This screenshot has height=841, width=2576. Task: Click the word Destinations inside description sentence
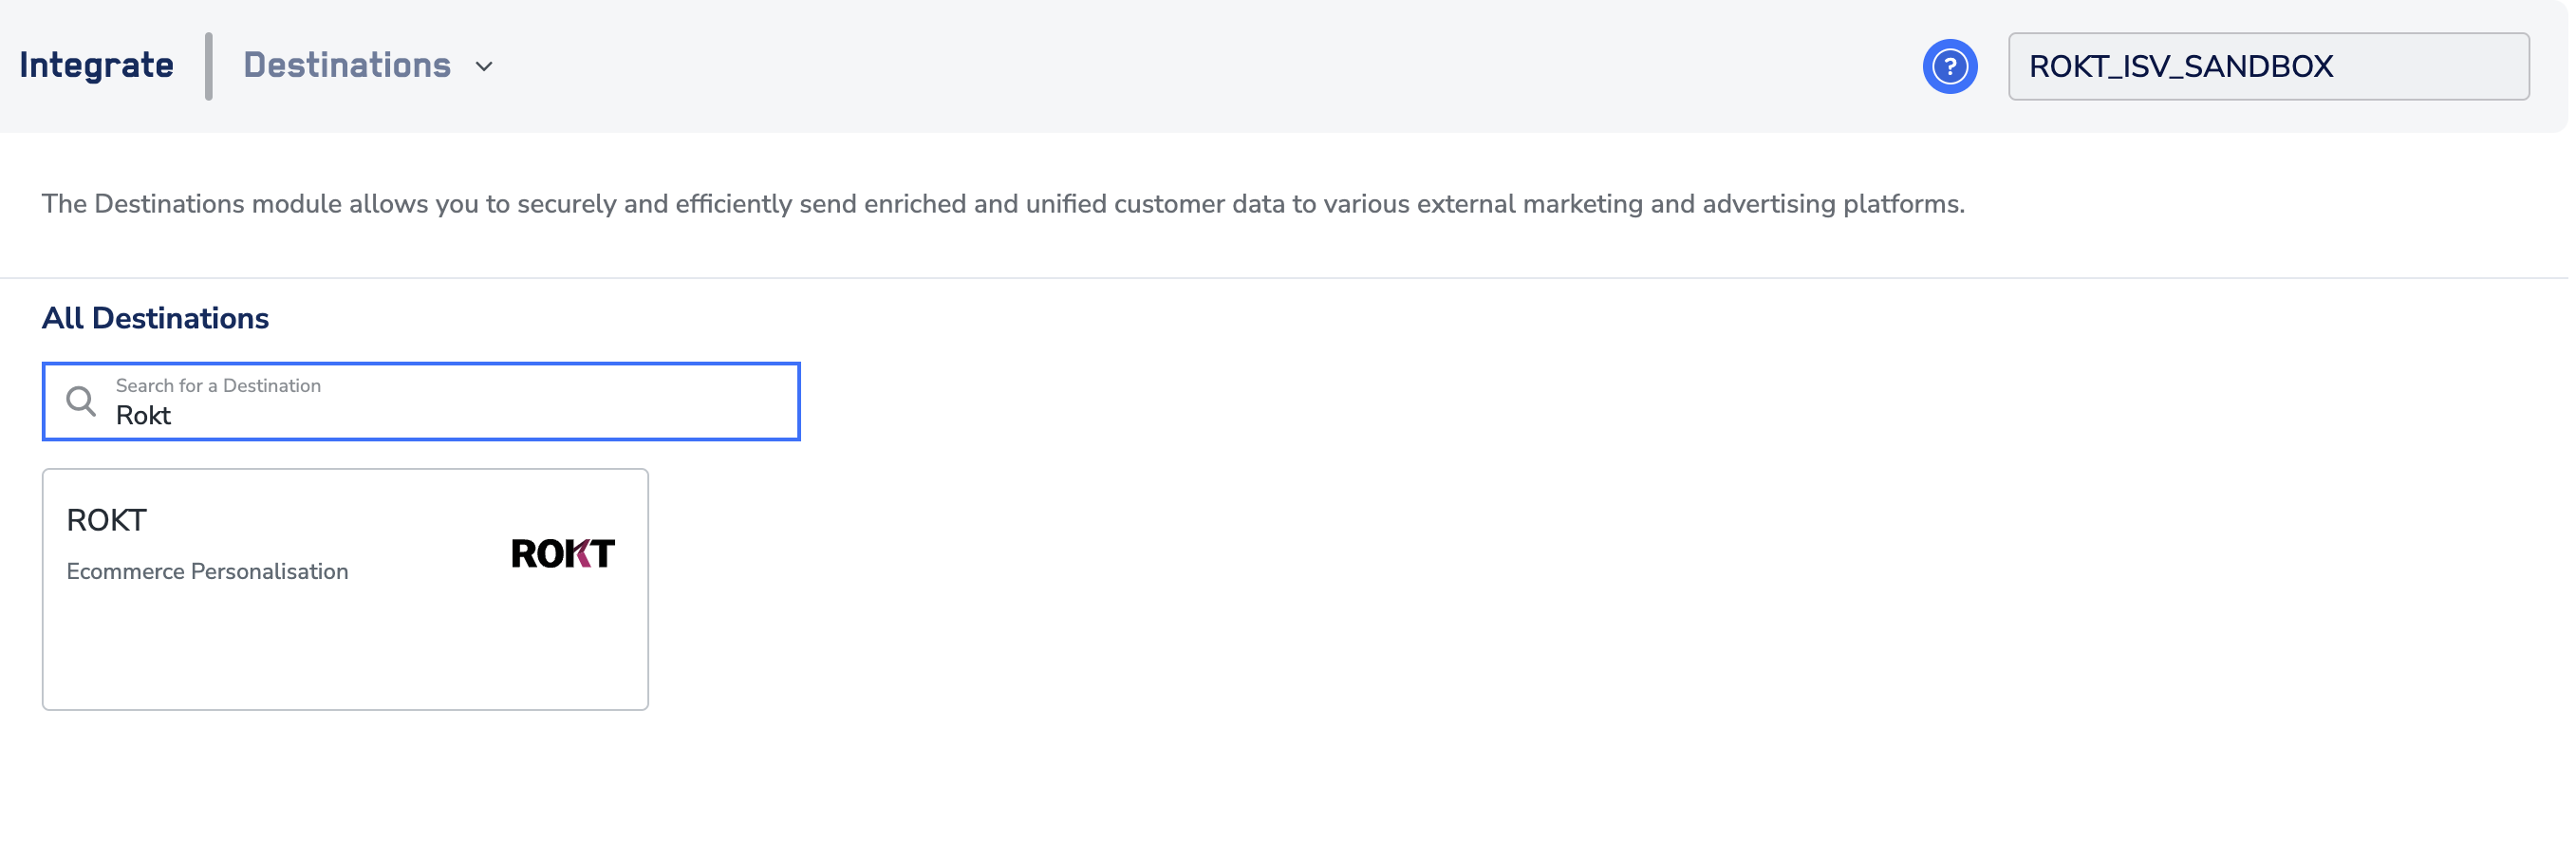(169, 204)
